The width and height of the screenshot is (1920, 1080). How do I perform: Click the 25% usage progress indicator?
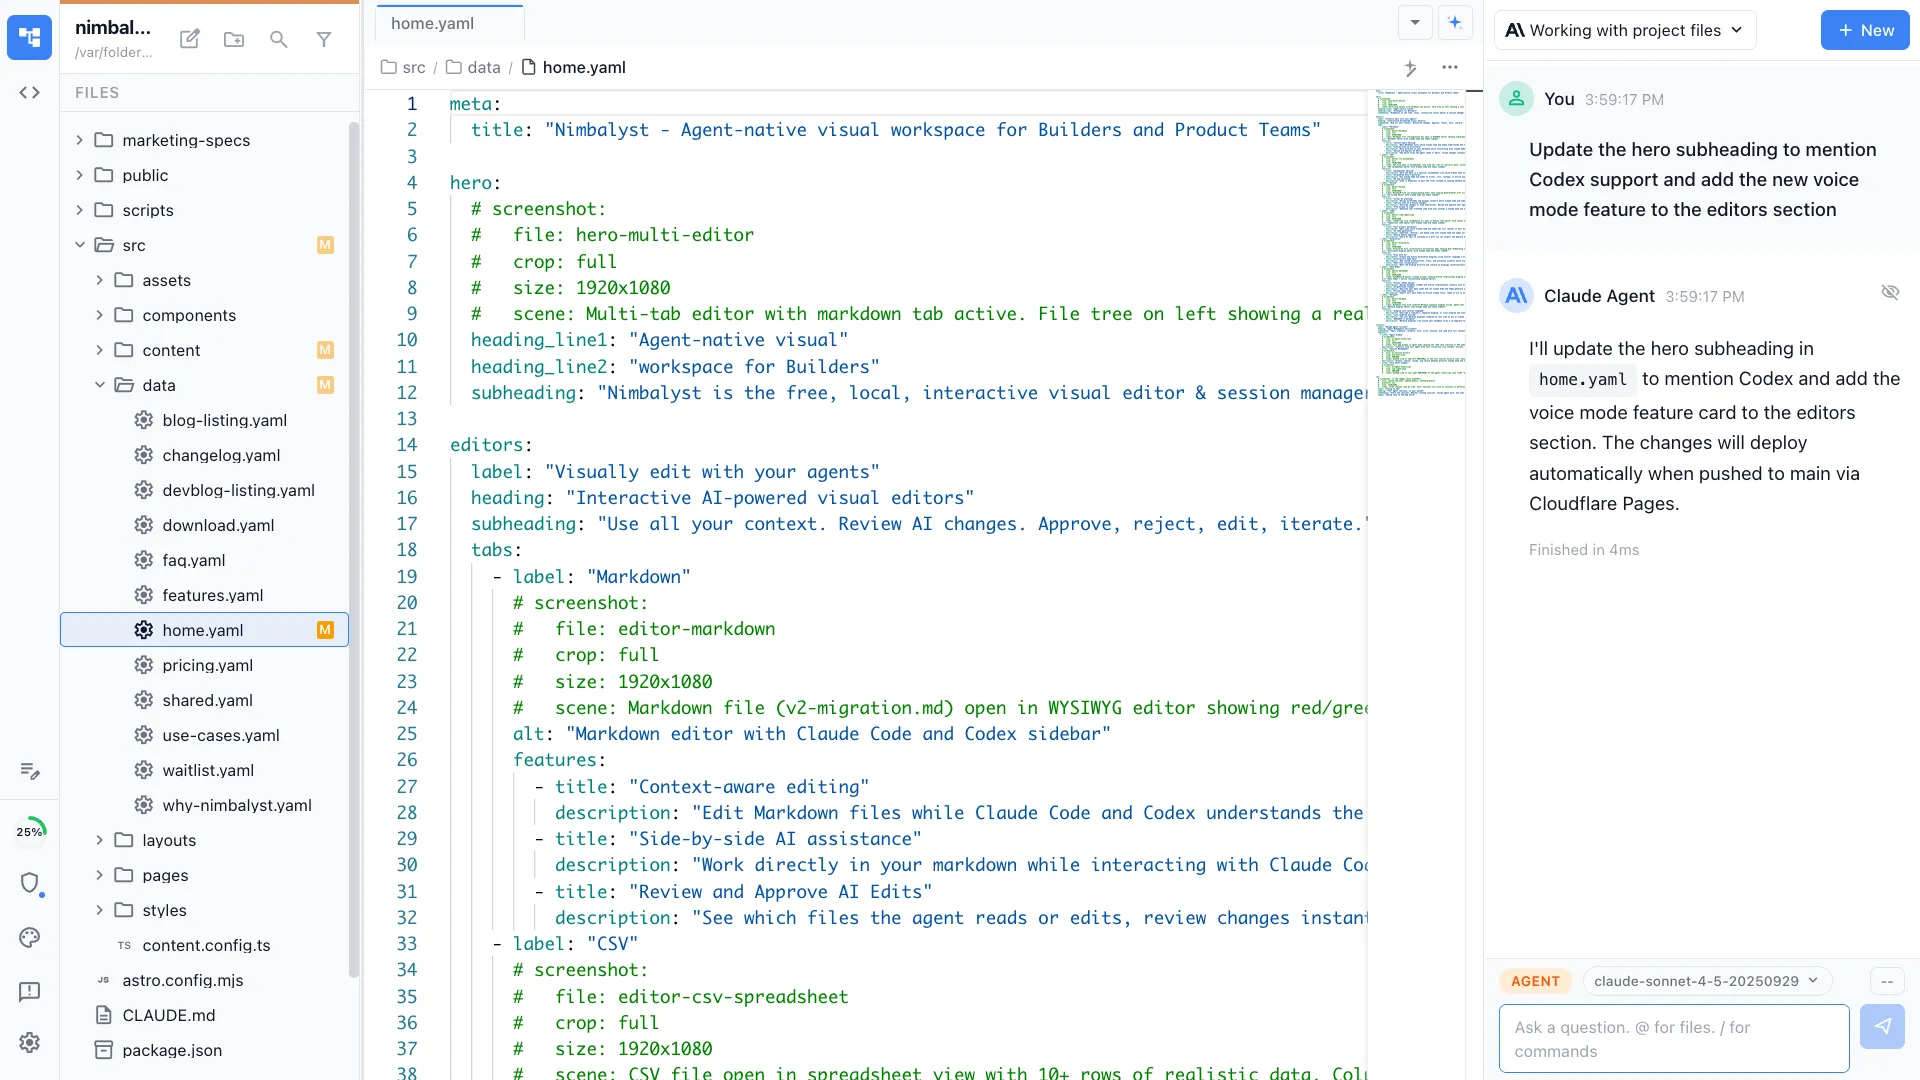31,830
